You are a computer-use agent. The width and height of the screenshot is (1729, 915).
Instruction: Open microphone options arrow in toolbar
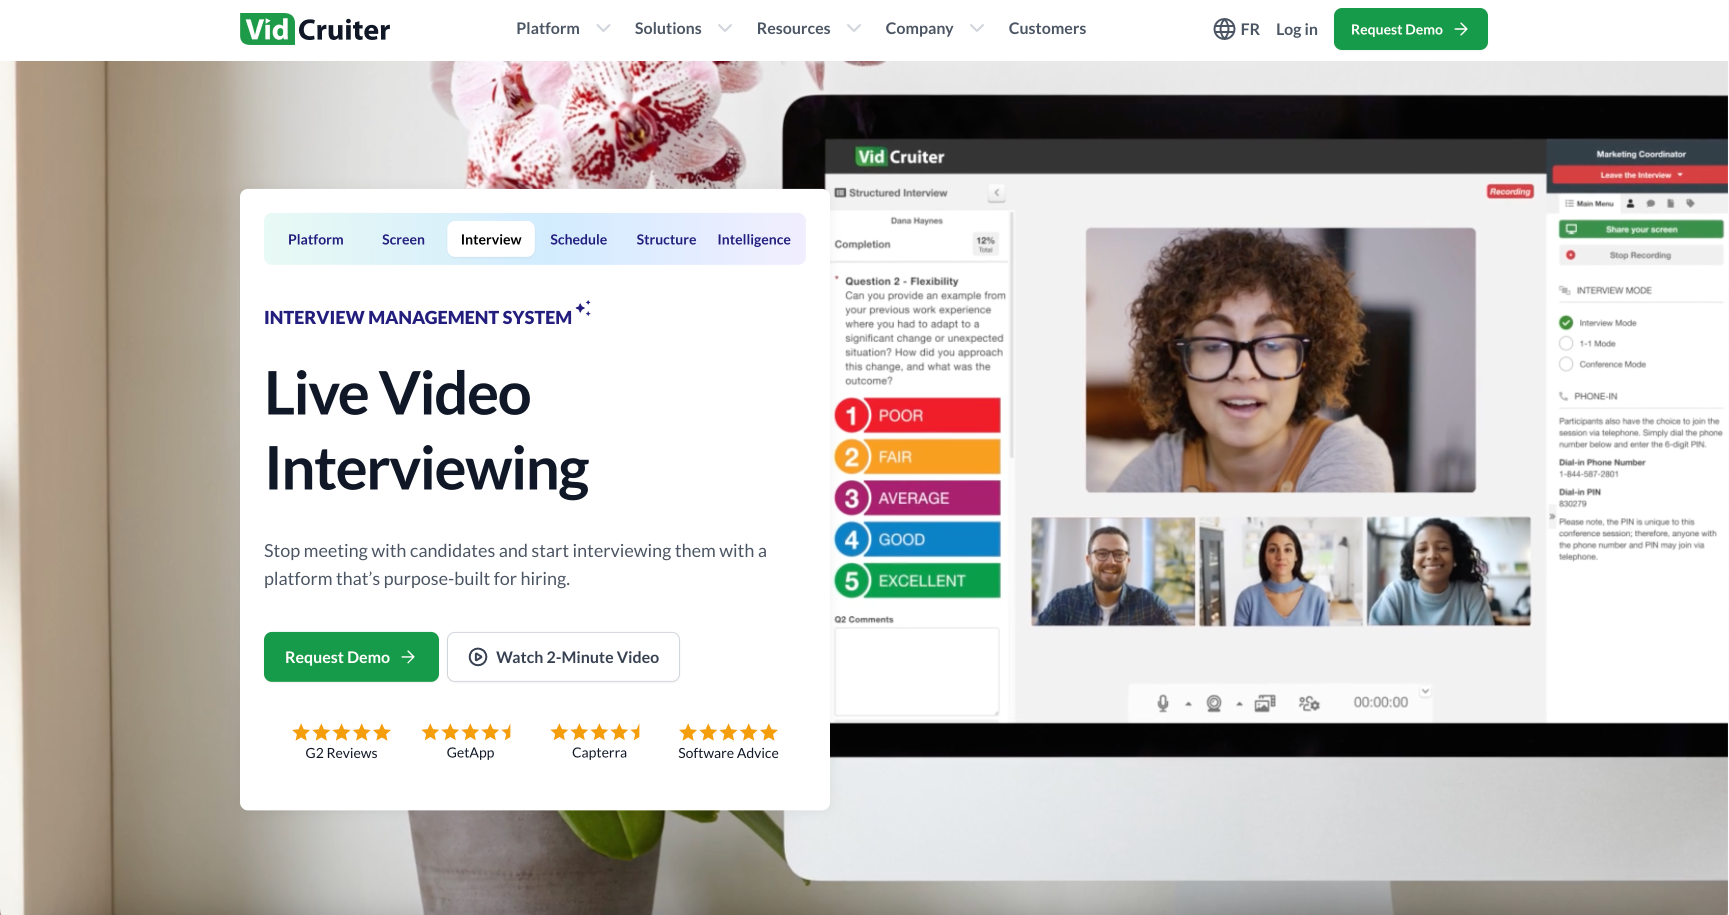(1188, 704)
